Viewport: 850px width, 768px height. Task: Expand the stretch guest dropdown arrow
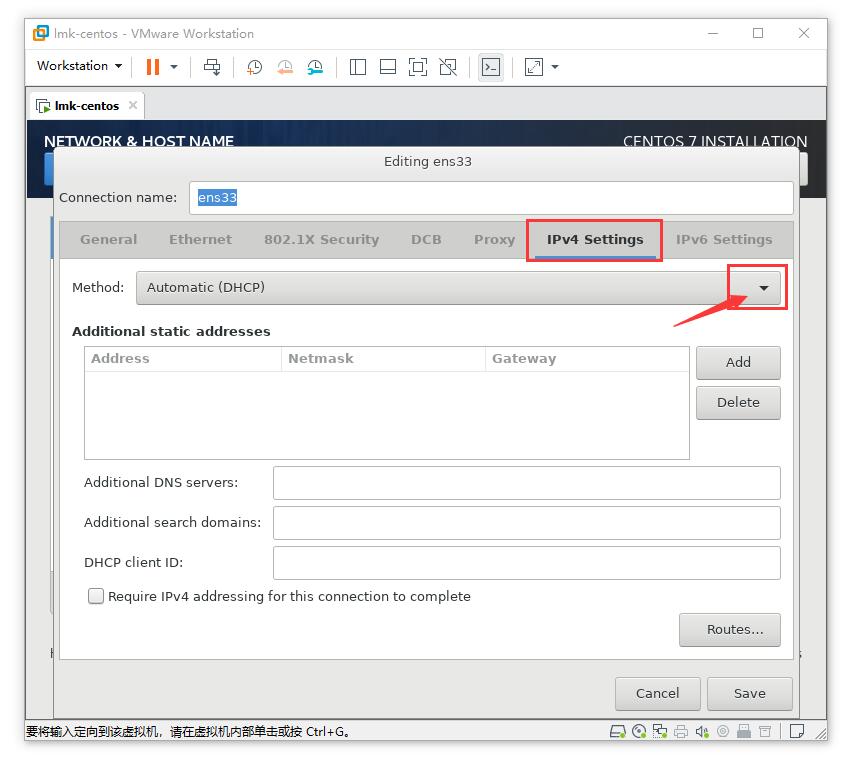(x=555, y=67)
